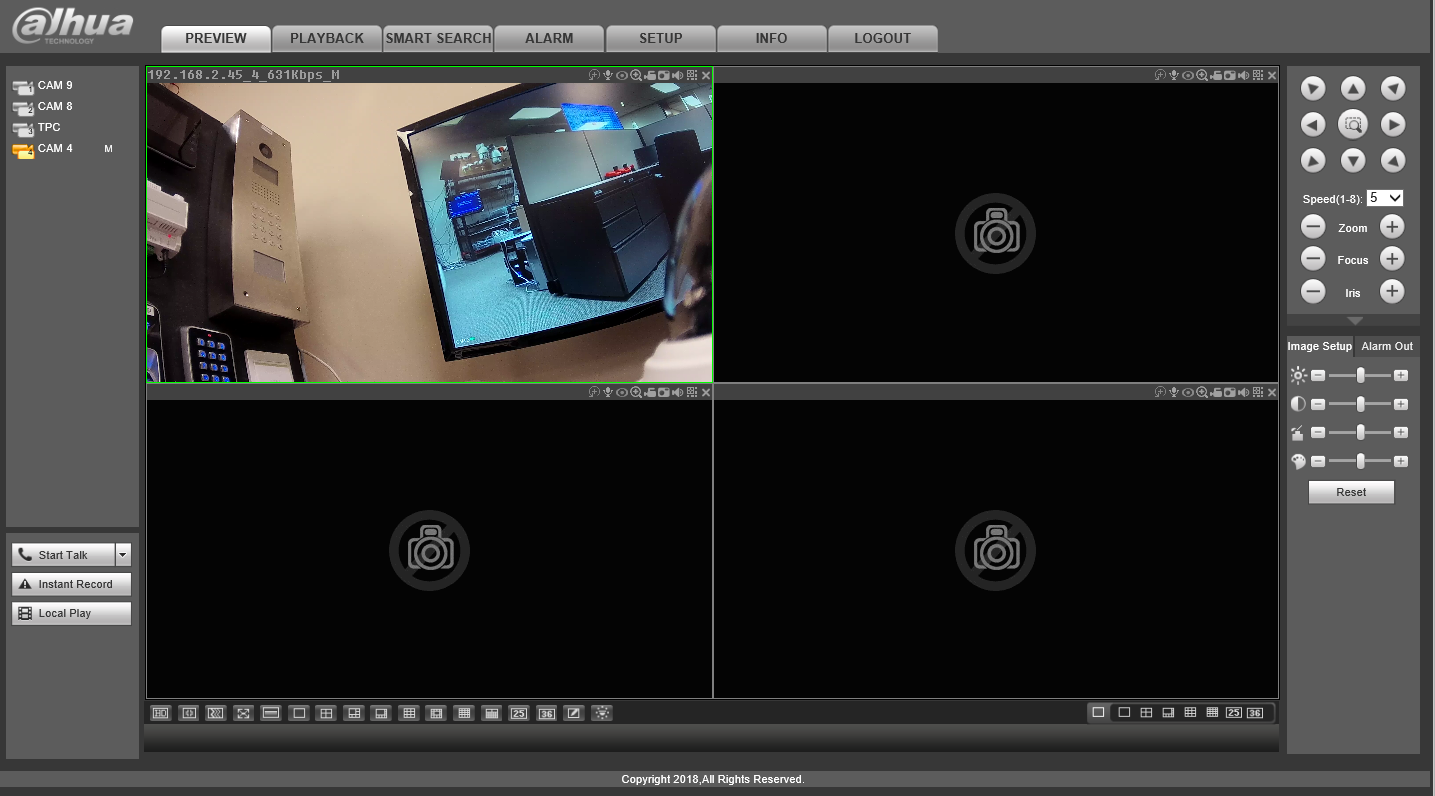
Task: Open the Speed(1-8) dropdown
Action: pyautogui.click(x=1385, y=198)
